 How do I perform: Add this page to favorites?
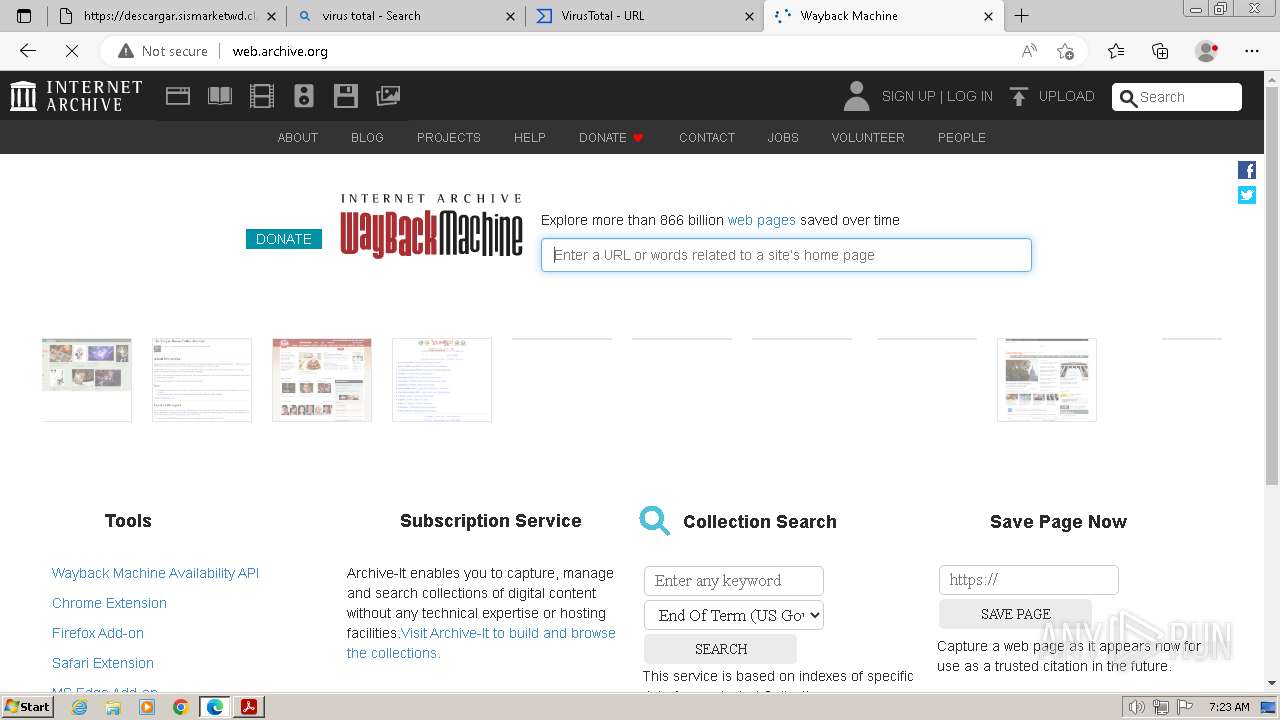click(x=1066, y=51)
